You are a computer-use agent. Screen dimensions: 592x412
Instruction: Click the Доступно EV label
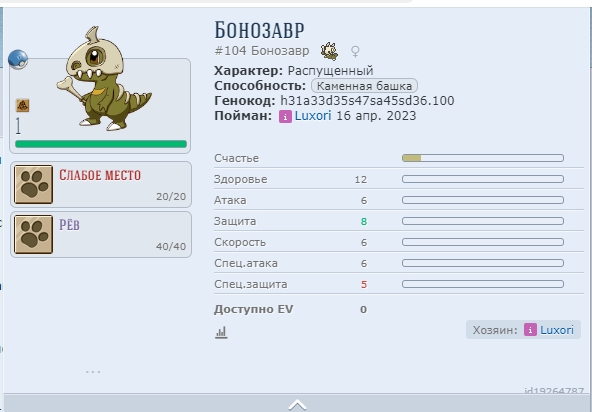254,309
